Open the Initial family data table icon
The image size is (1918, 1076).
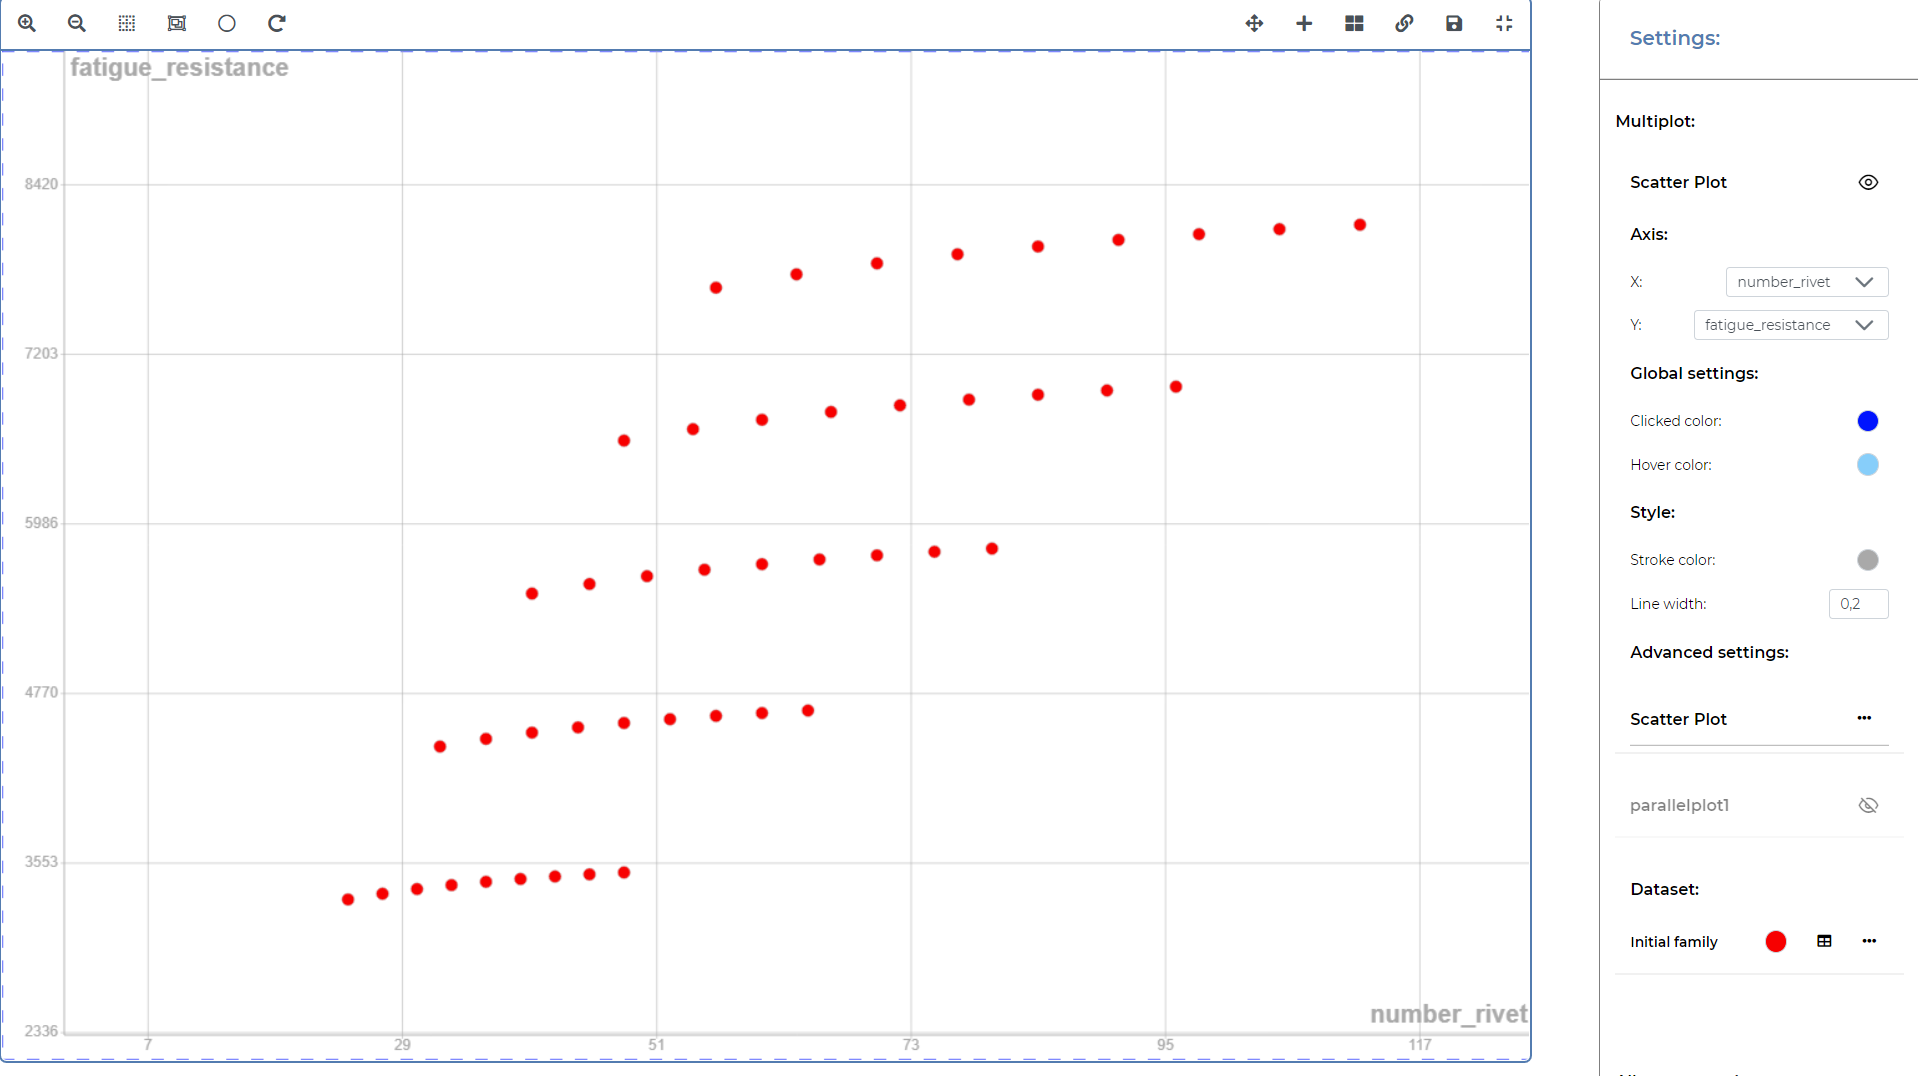point(1824,941)
